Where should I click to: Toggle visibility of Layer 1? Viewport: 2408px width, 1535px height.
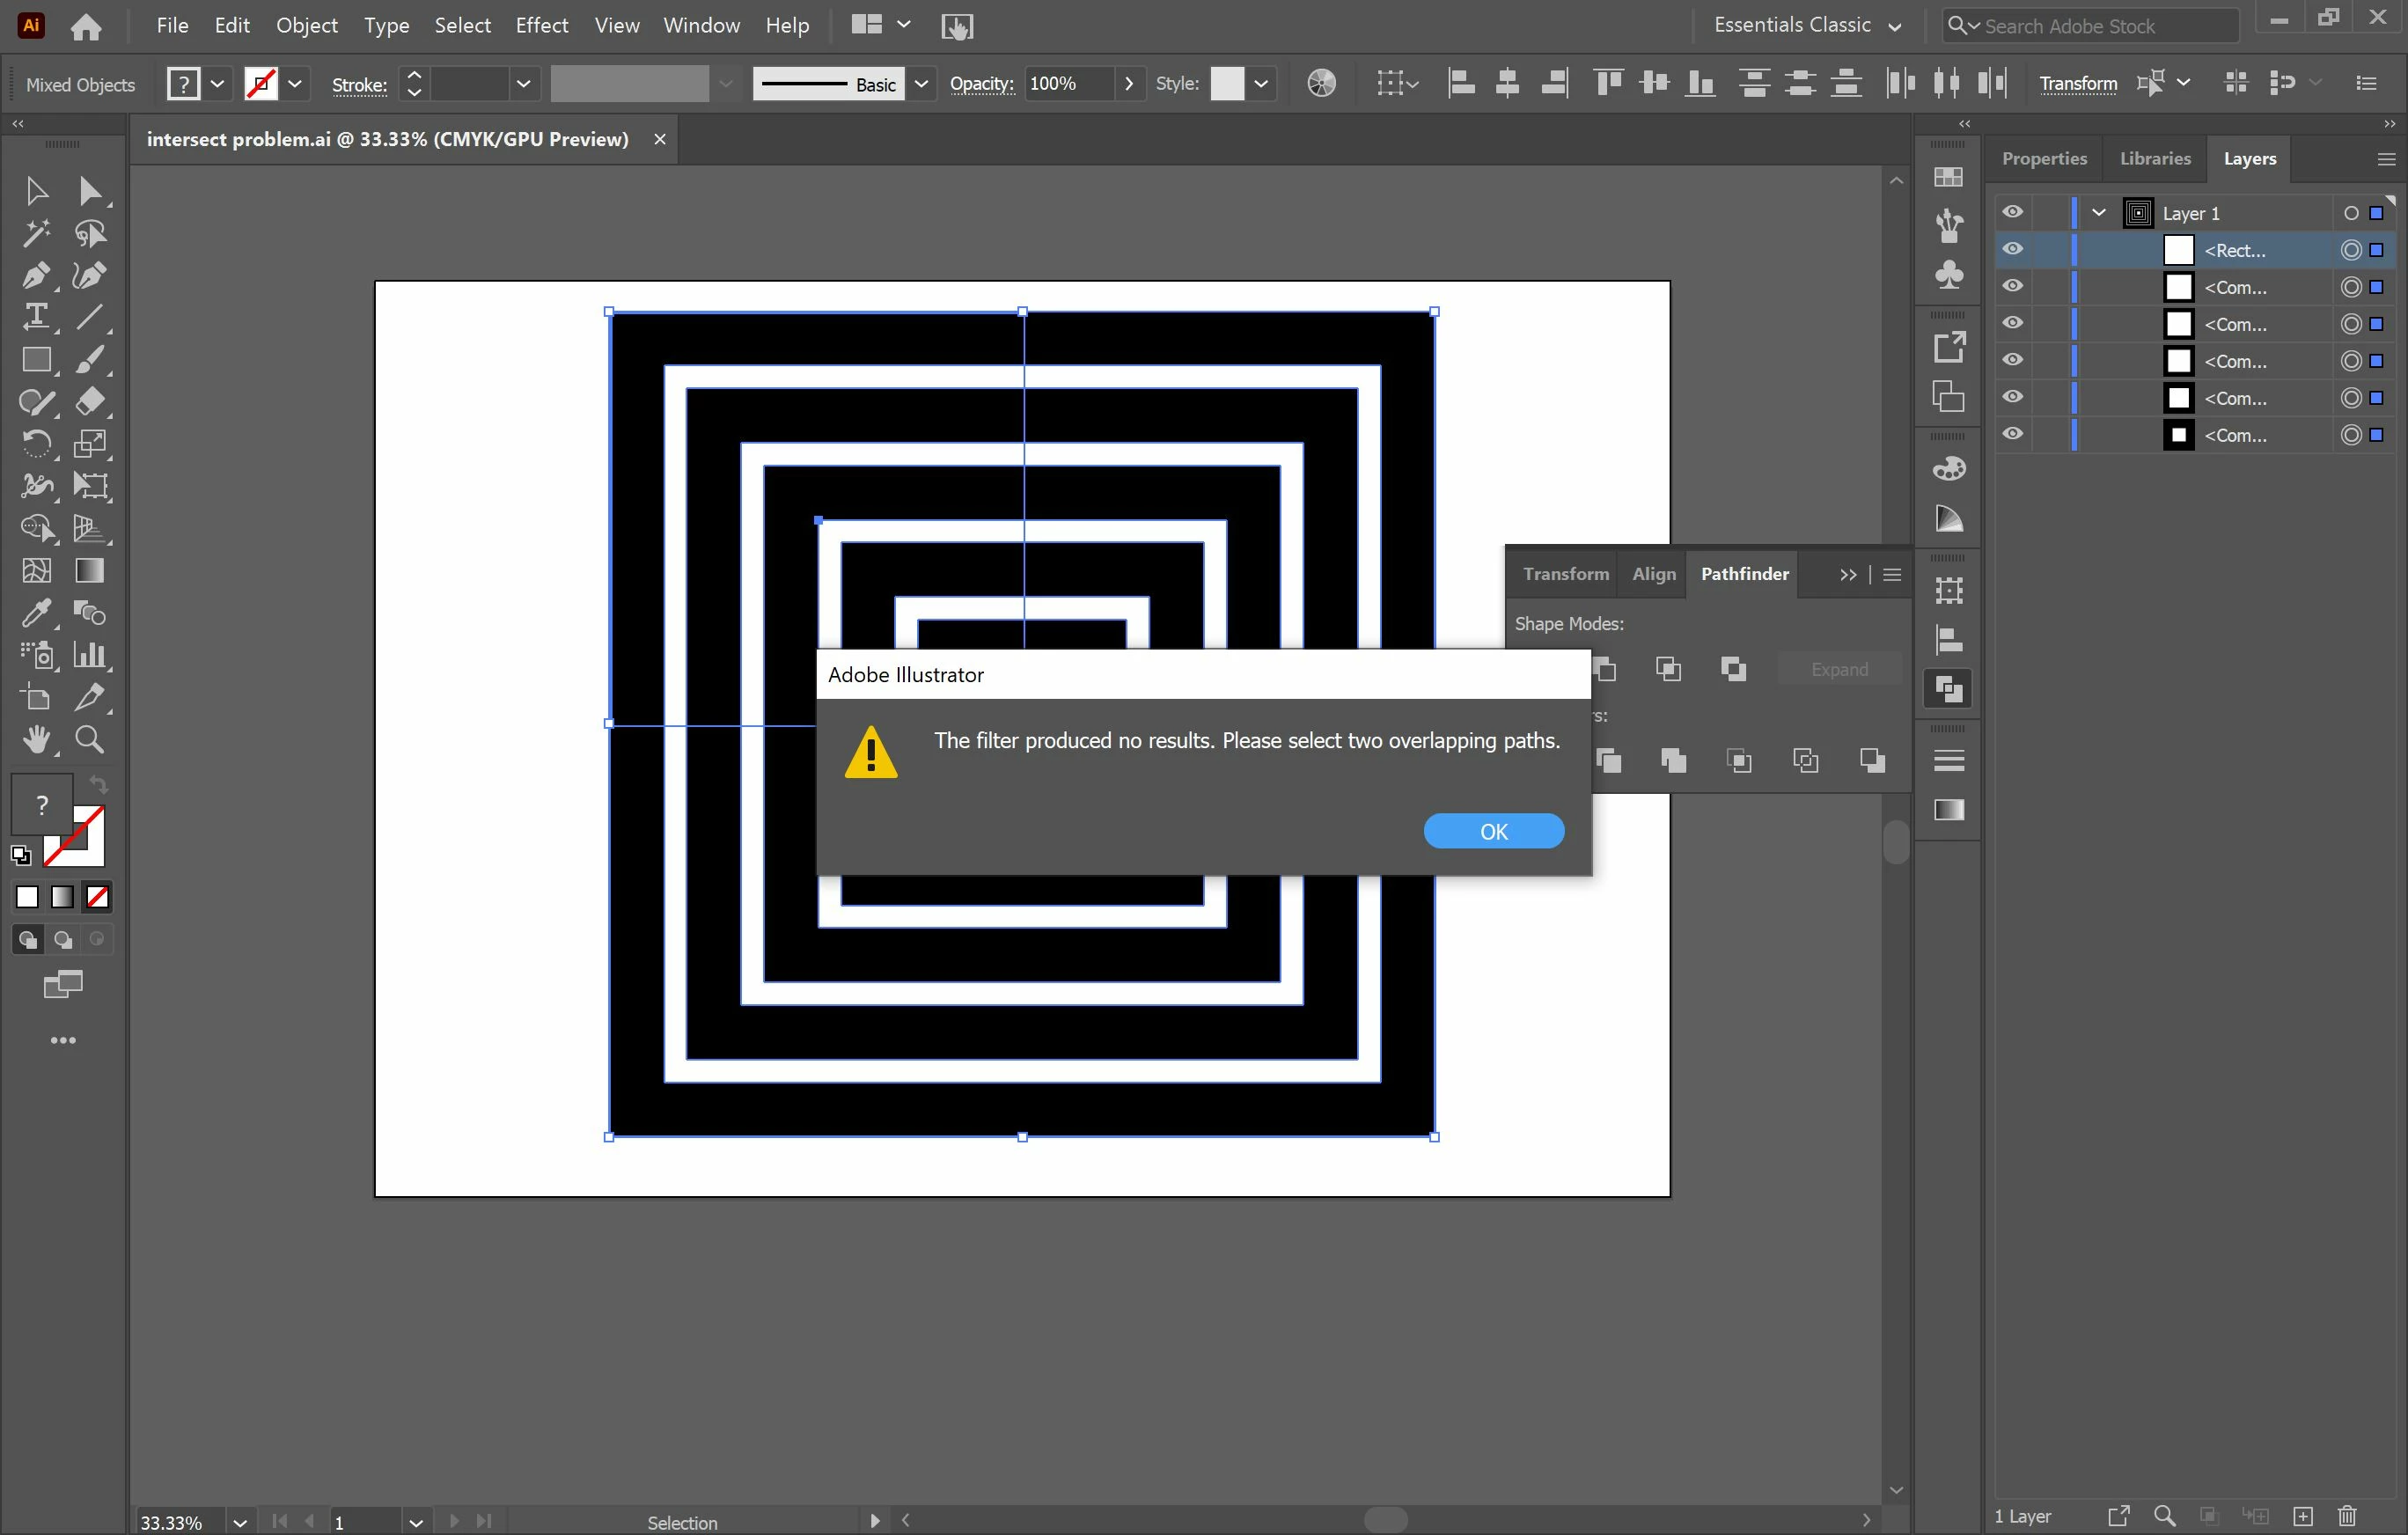click(2012, 212)
